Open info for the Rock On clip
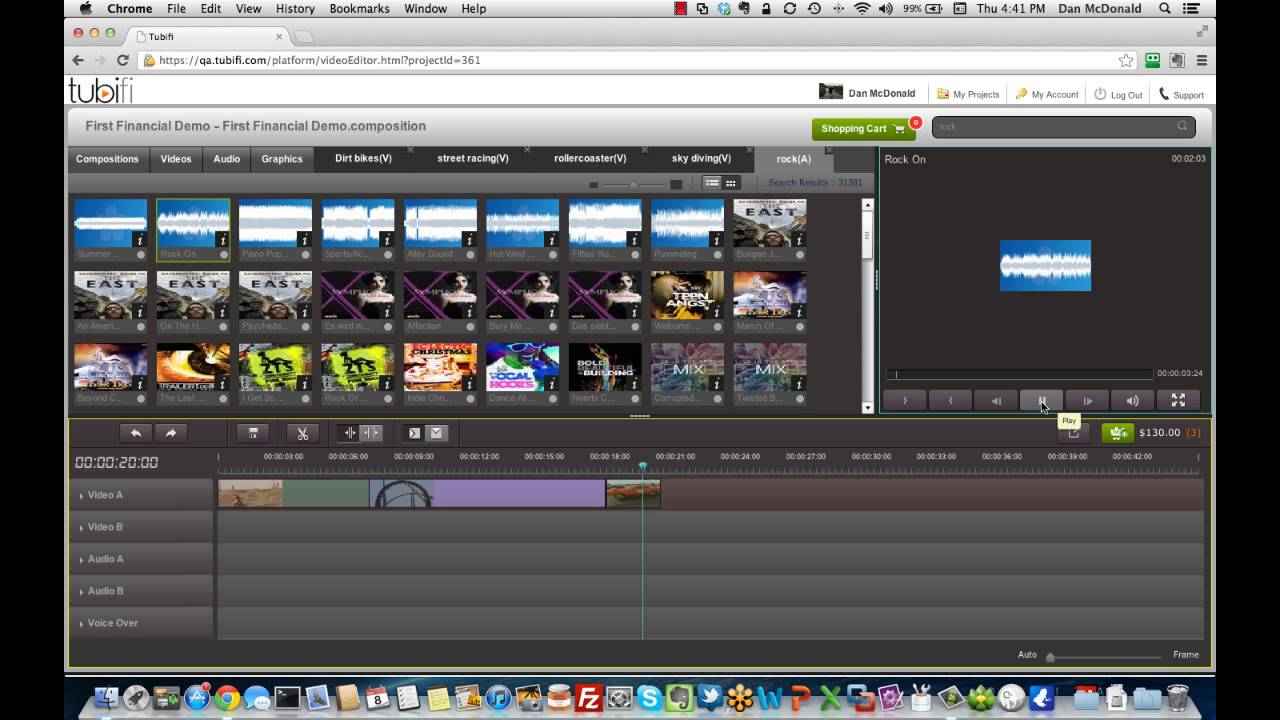Viewport: 1280px width, 720px height. (x=223, y=240)
